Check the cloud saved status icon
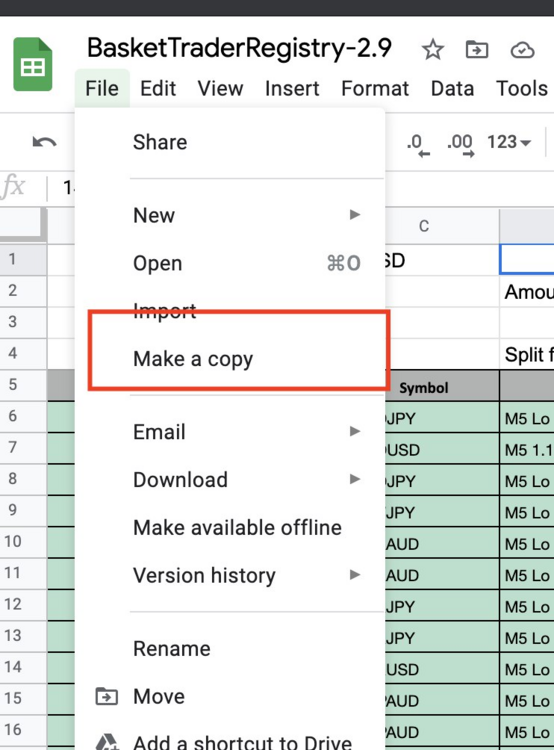554x750 pixels. 522,50
